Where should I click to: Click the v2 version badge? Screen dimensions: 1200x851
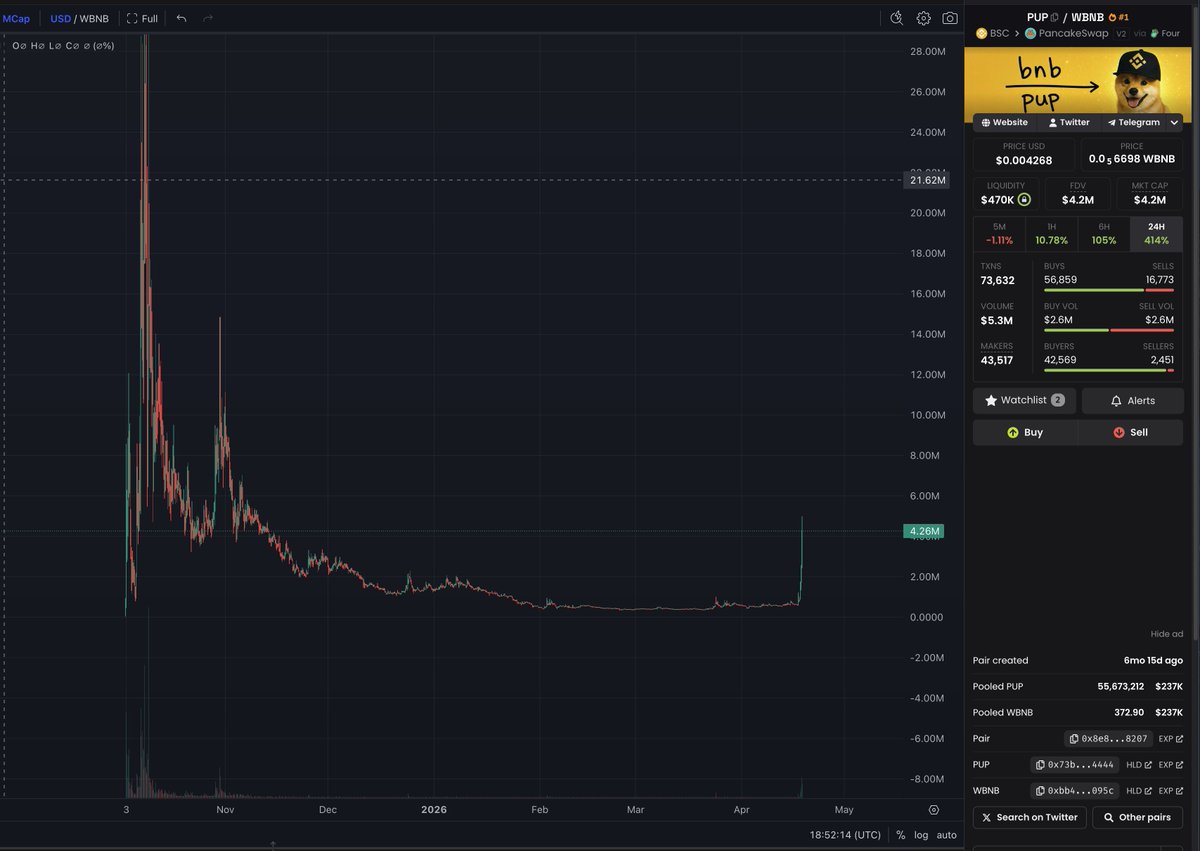pyautogui.click(x=1121, y=33)
